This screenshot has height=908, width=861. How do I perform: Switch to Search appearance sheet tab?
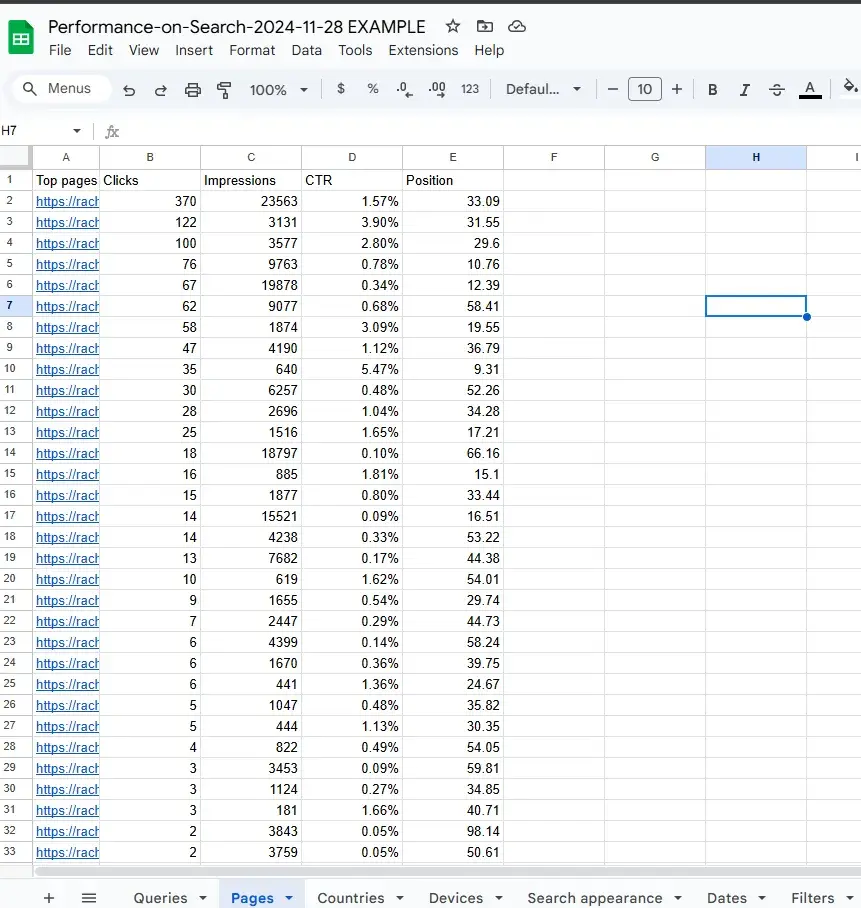595,898
